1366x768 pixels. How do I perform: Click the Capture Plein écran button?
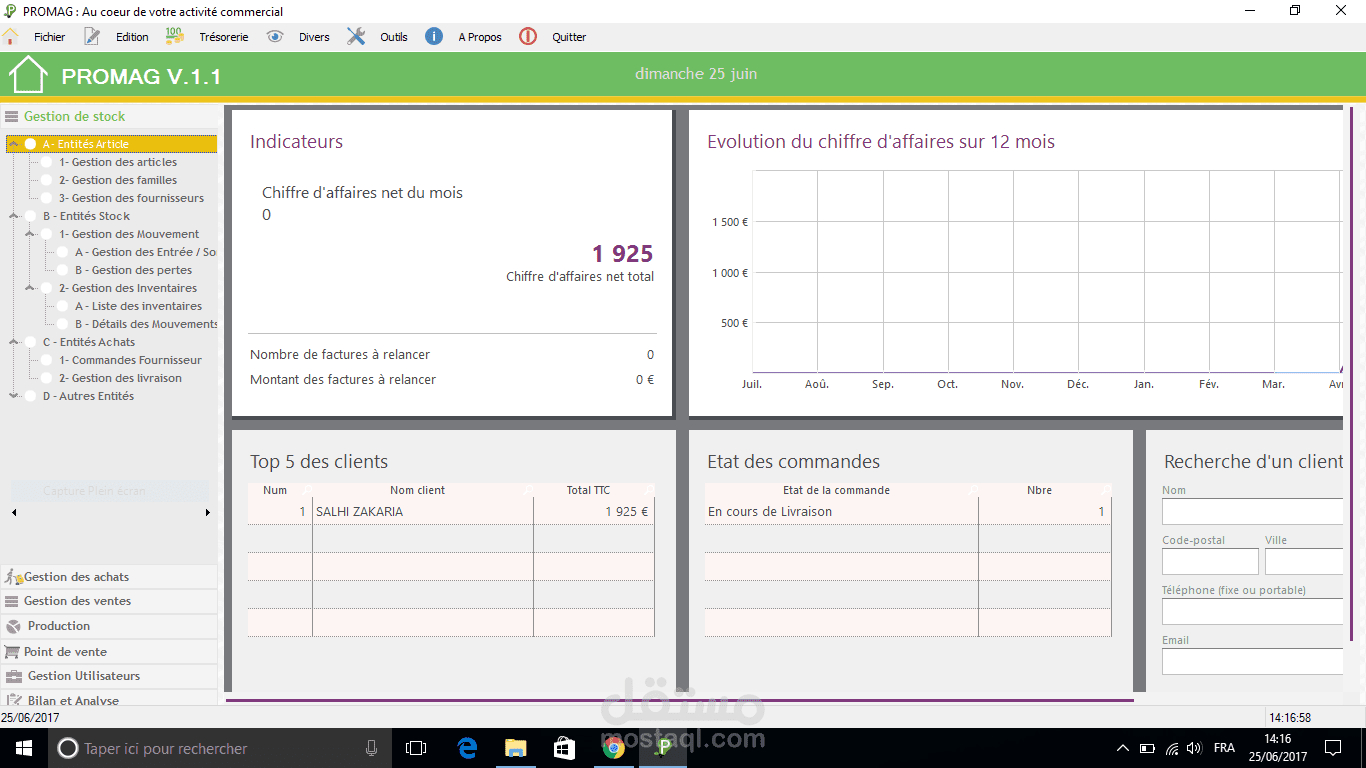point(110,491)
